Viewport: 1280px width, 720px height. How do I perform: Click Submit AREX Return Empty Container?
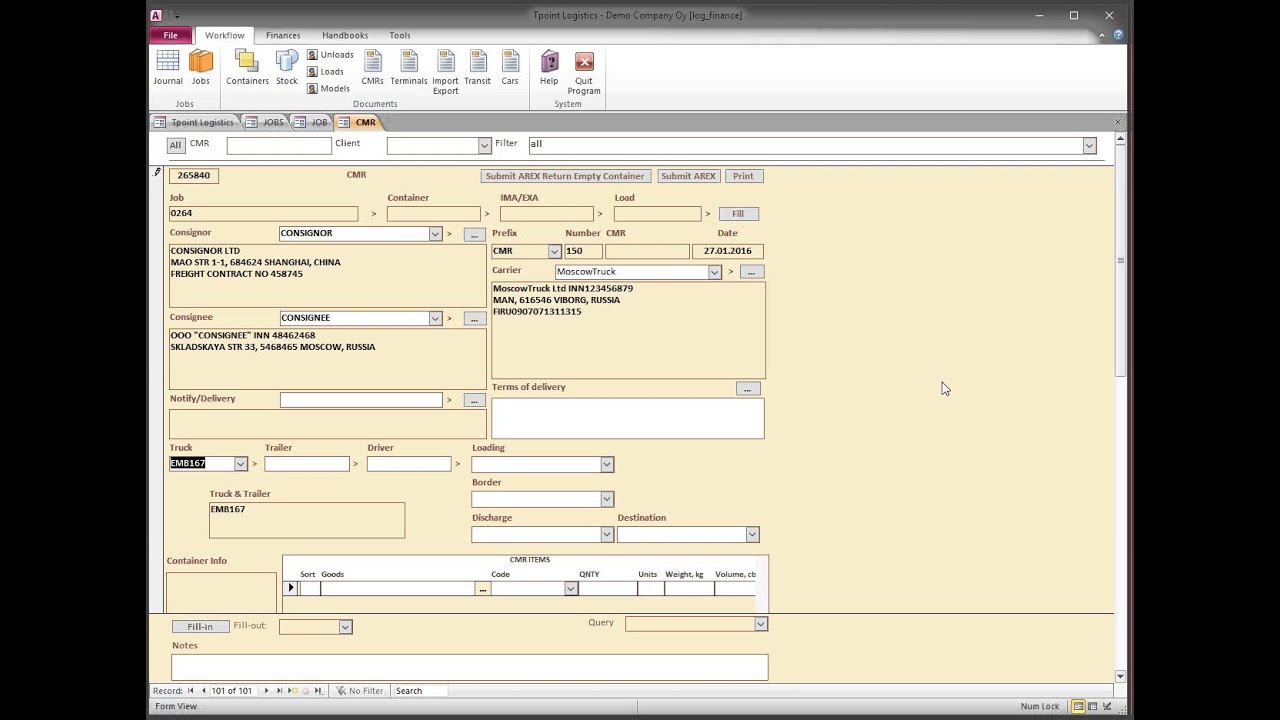(565, 176)
